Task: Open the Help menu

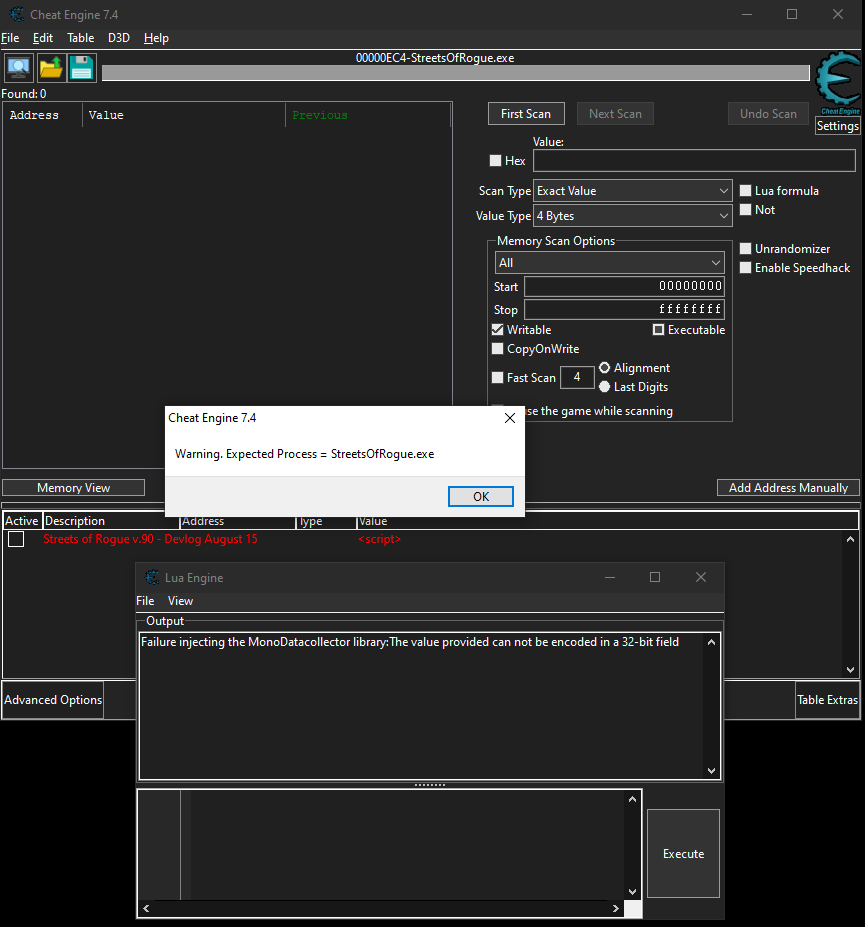Action: (x=156, y=38)
